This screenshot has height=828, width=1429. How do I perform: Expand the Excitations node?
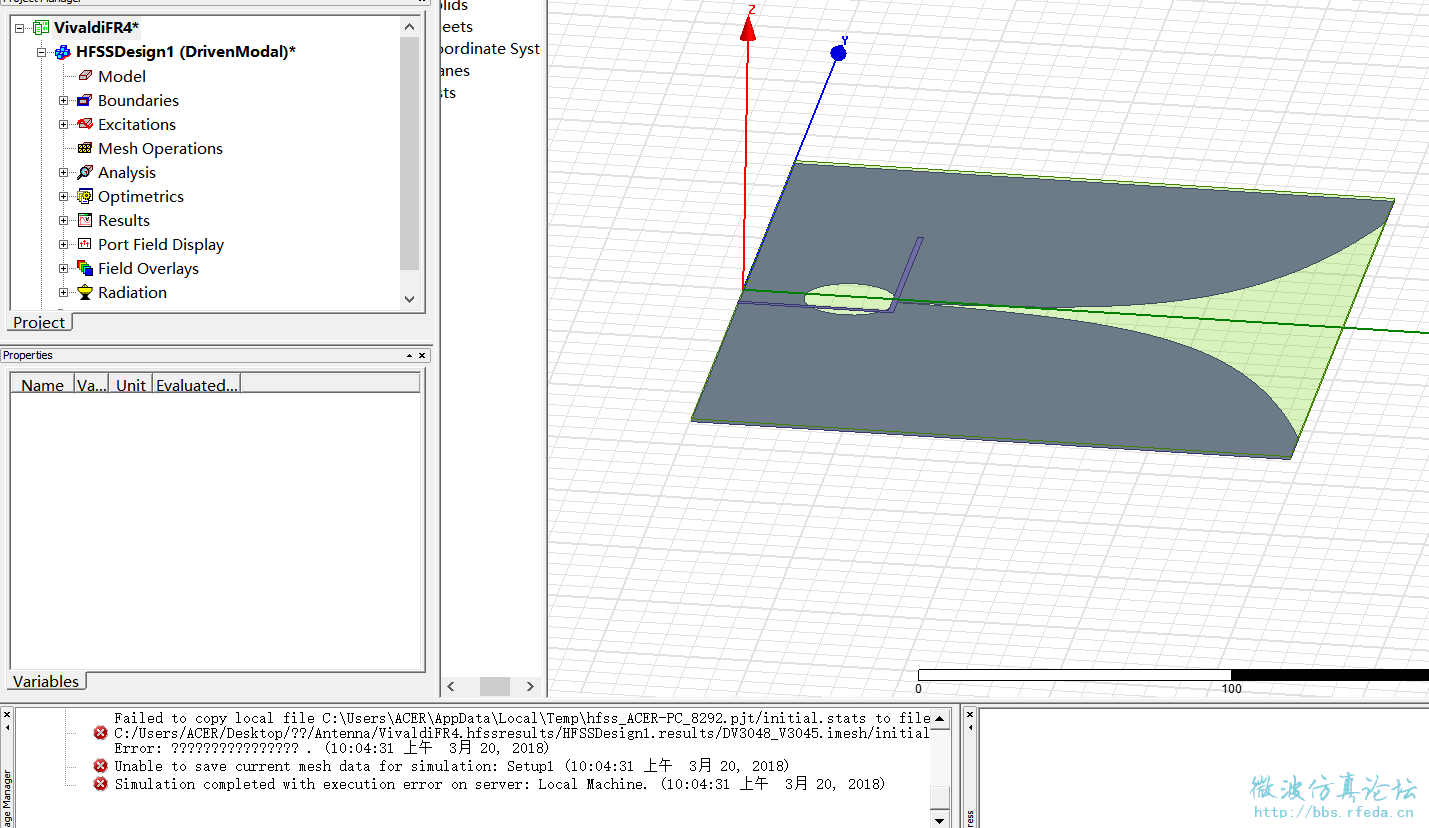pyautogui.click(x=64, y=124)
